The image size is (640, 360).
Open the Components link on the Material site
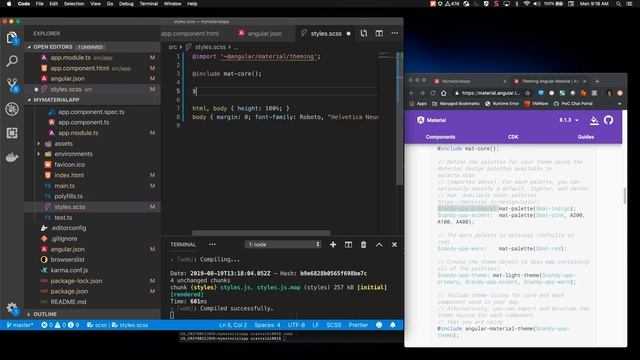[x=440, y=137]
